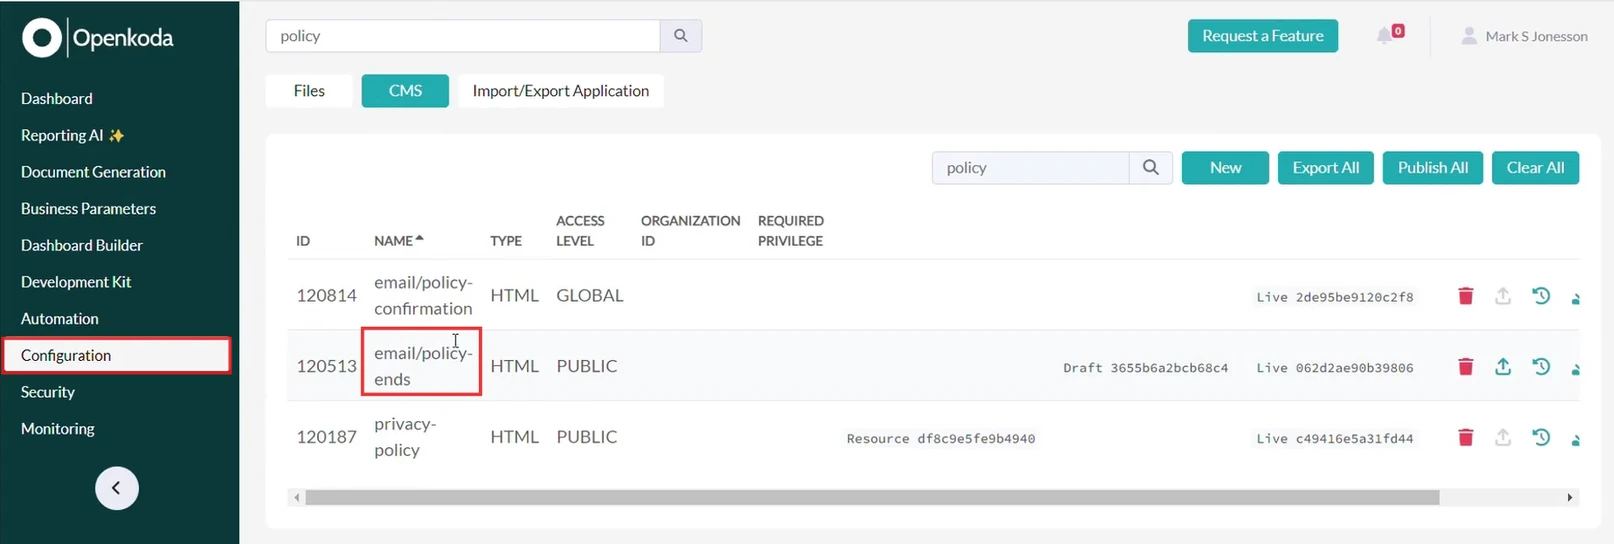Click Clear All button

[x=1535, y=168]
